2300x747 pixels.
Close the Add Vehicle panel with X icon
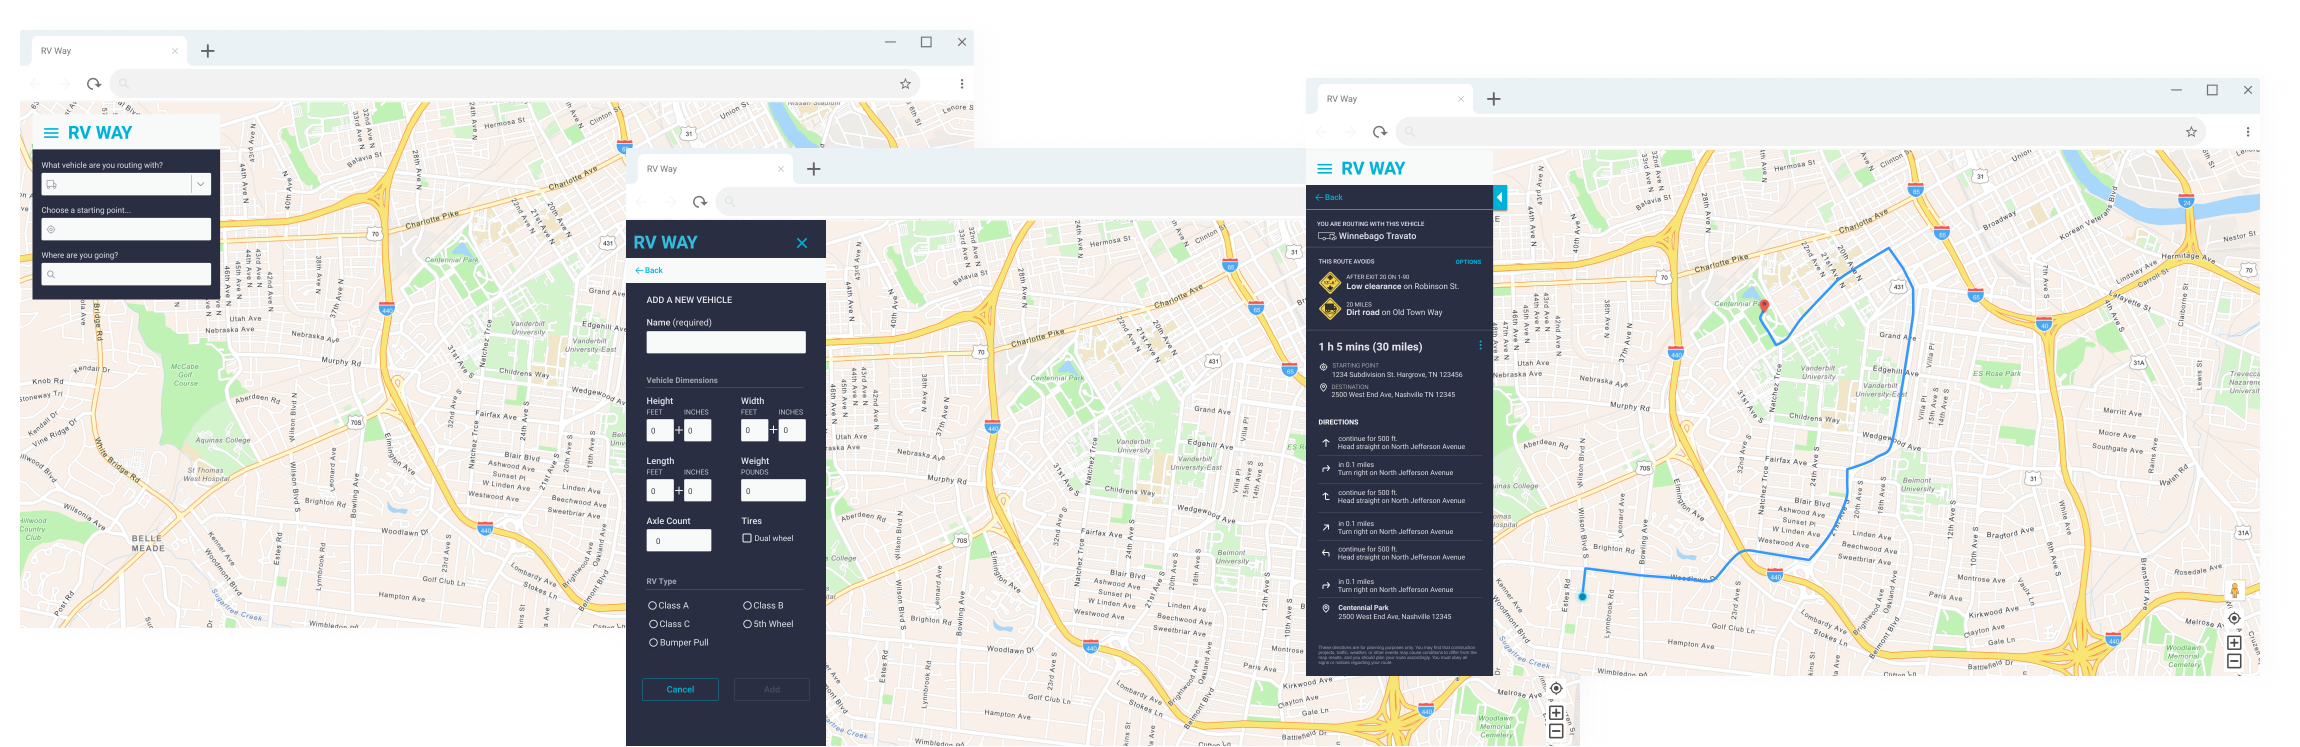pyautogui.click(x=802, y=243)
